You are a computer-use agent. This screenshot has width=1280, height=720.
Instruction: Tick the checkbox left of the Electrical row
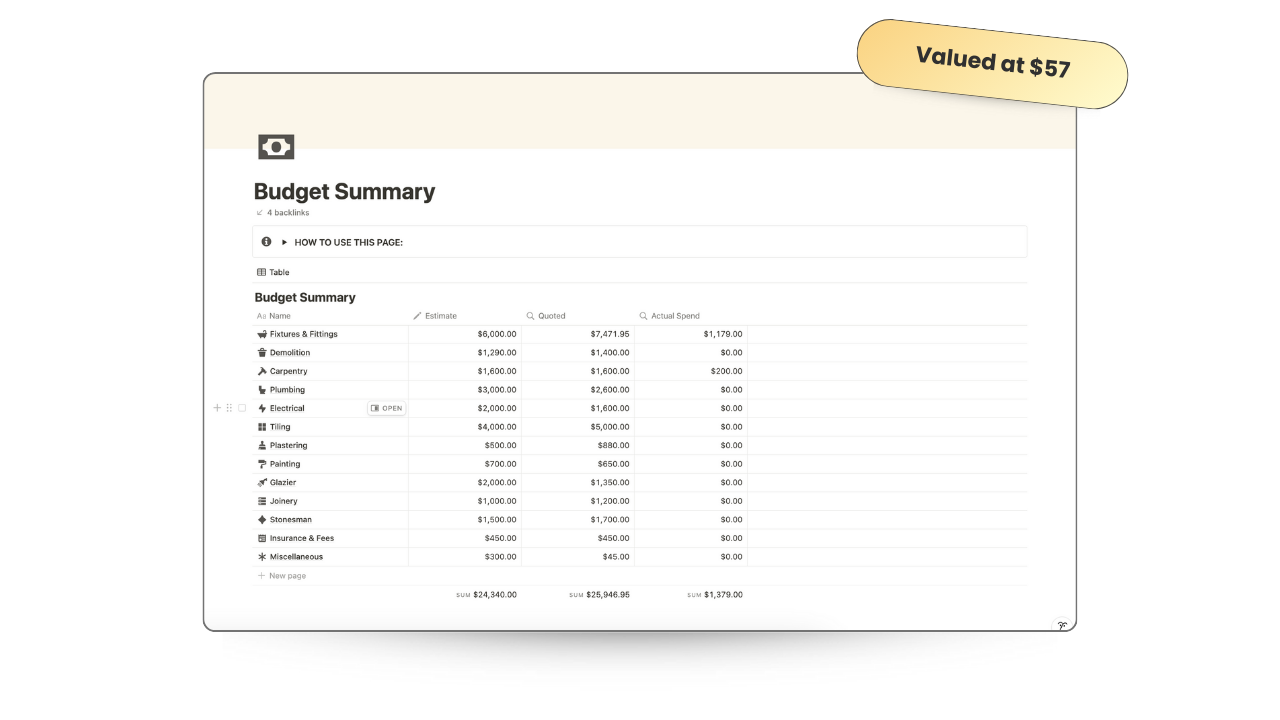[242, 408]
